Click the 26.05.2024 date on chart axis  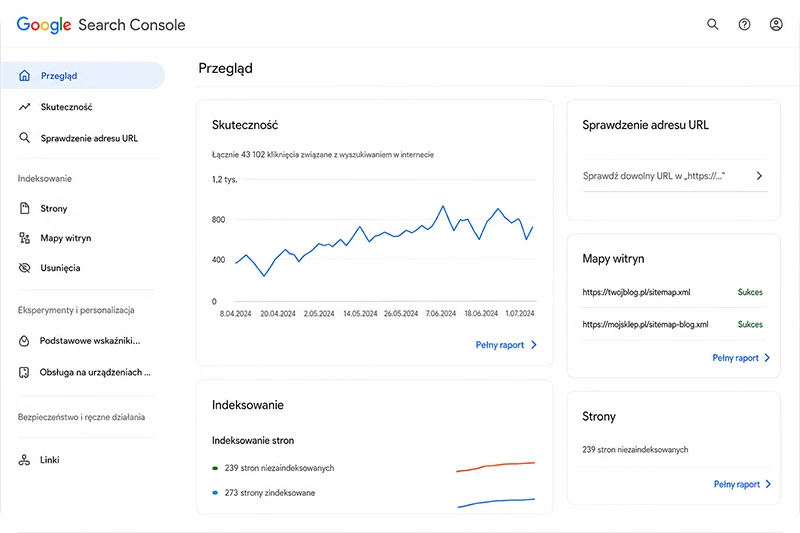click(x=401, y=314)
